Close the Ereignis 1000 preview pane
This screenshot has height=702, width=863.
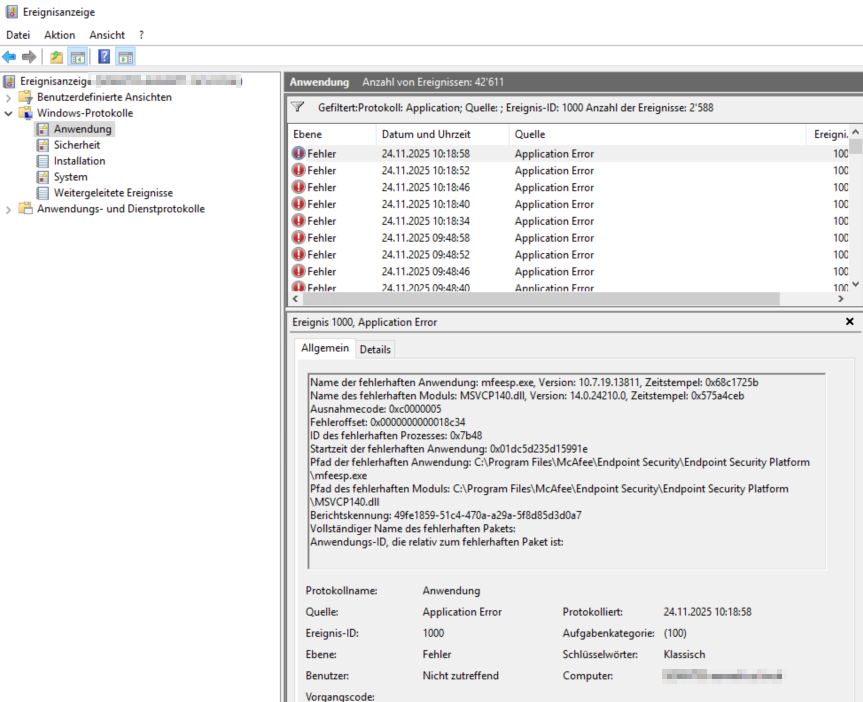tap(850, 322)
